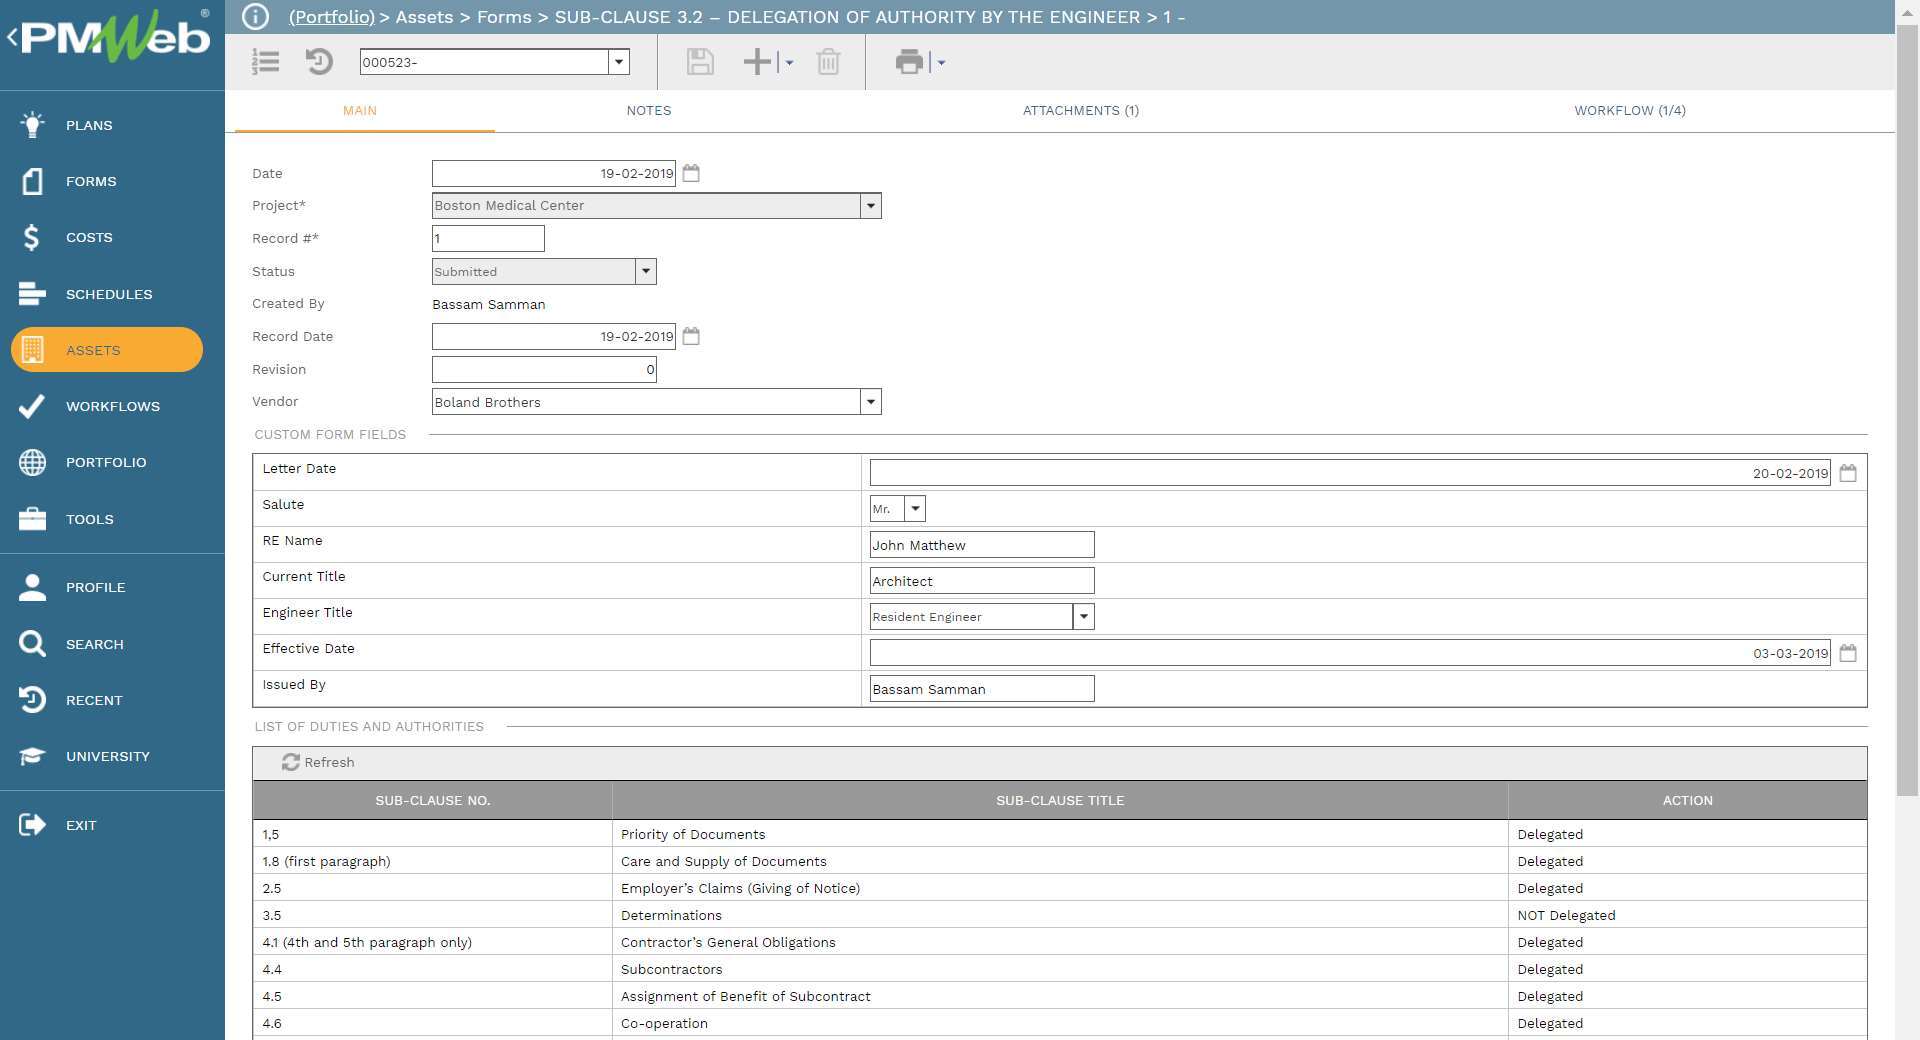Open the info icon in header
Viewport: 1920px width, 1040px height.
(256, 17)
